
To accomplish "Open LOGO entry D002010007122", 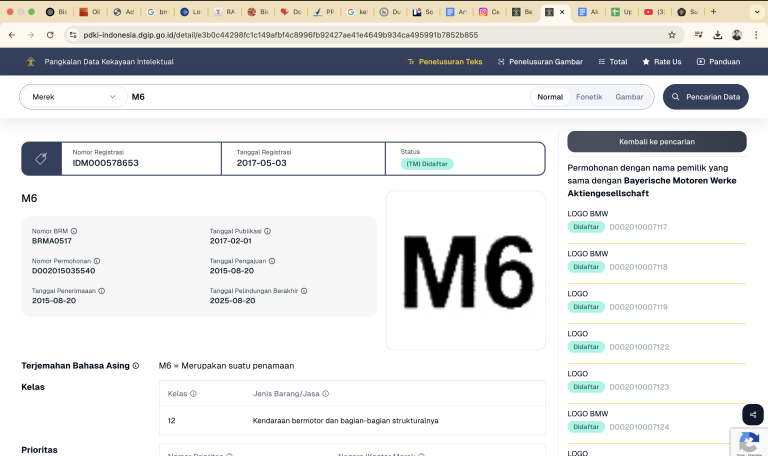I will [657, 341].
